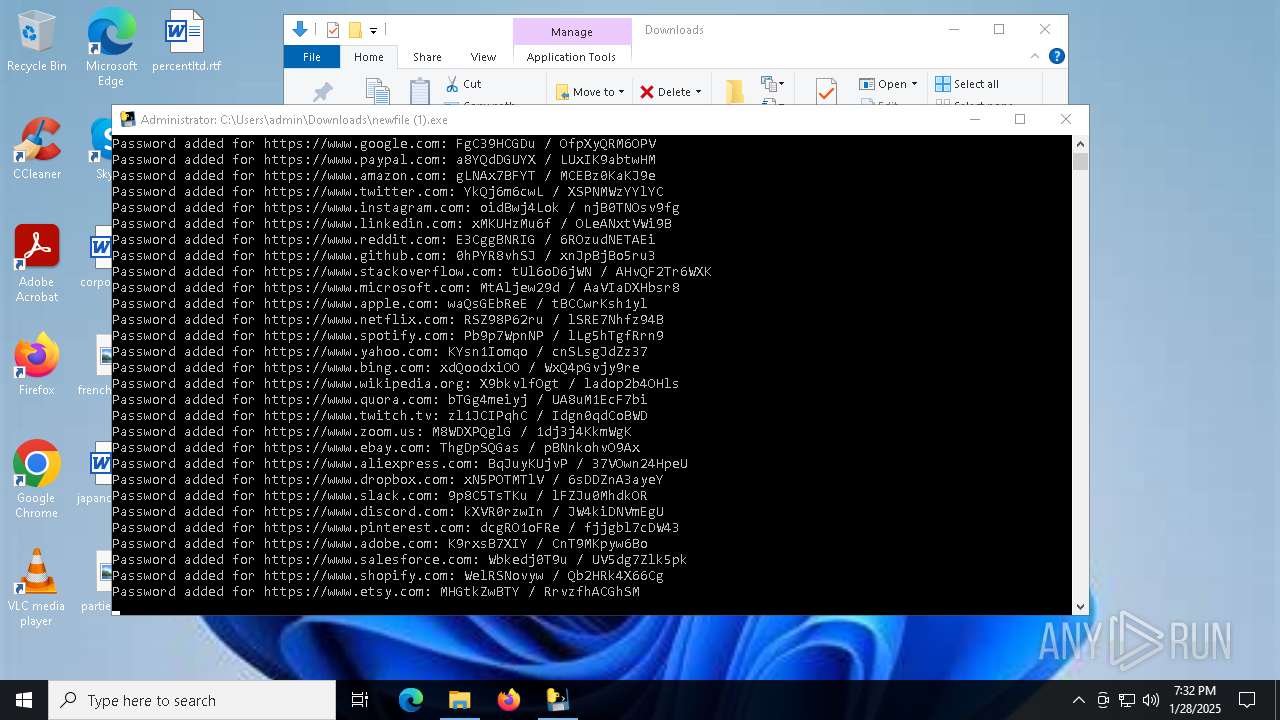Maximize the newfile (1).exe console window
Viewport: 1280px width, 720px height.
(x=1020, y=119)
